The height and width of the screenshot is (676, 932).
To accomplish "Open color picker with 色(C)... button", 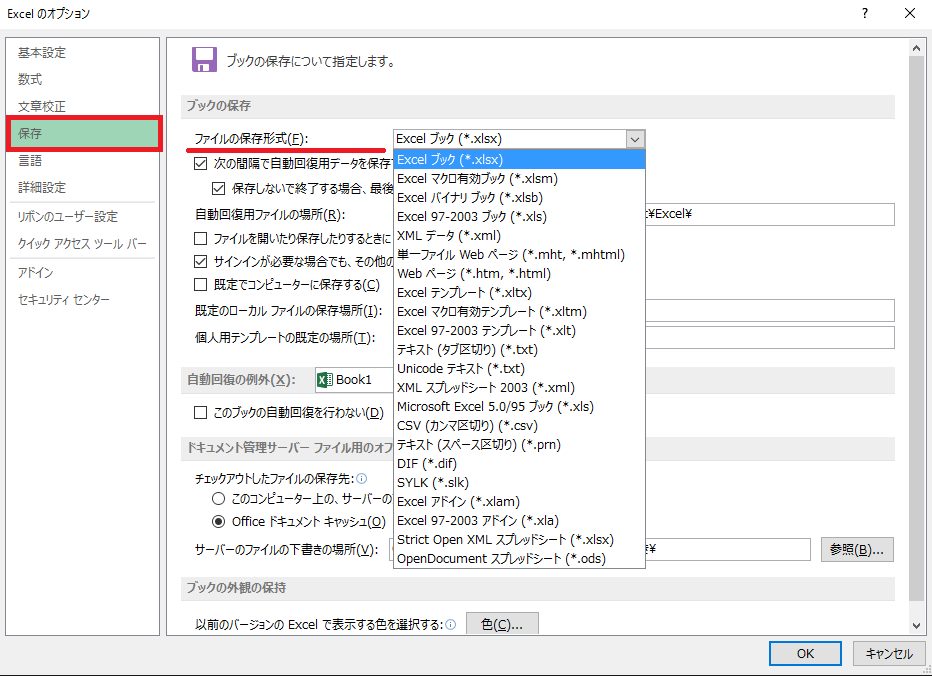I will 502,625.
